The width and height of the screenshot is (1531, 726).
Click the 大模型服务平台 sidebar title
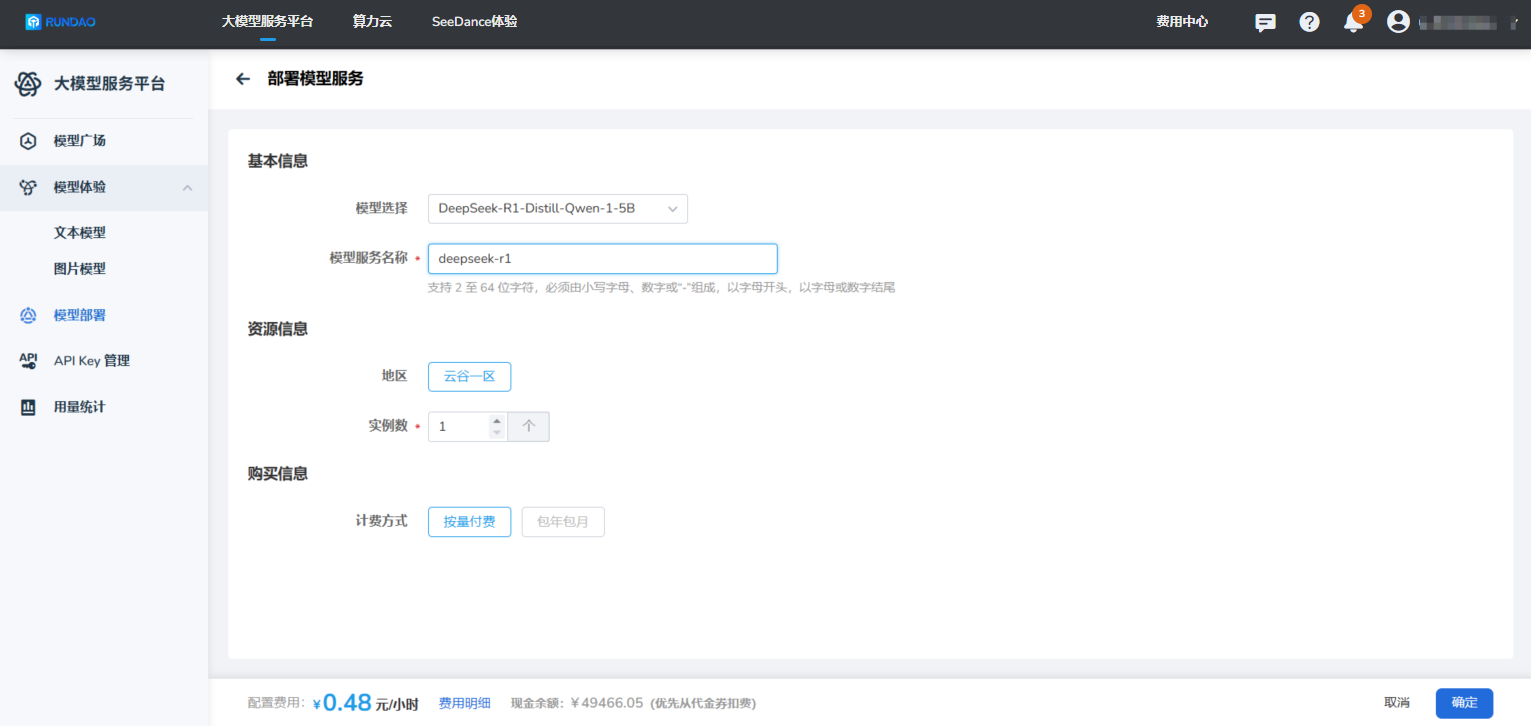click(x=110, y=84)
